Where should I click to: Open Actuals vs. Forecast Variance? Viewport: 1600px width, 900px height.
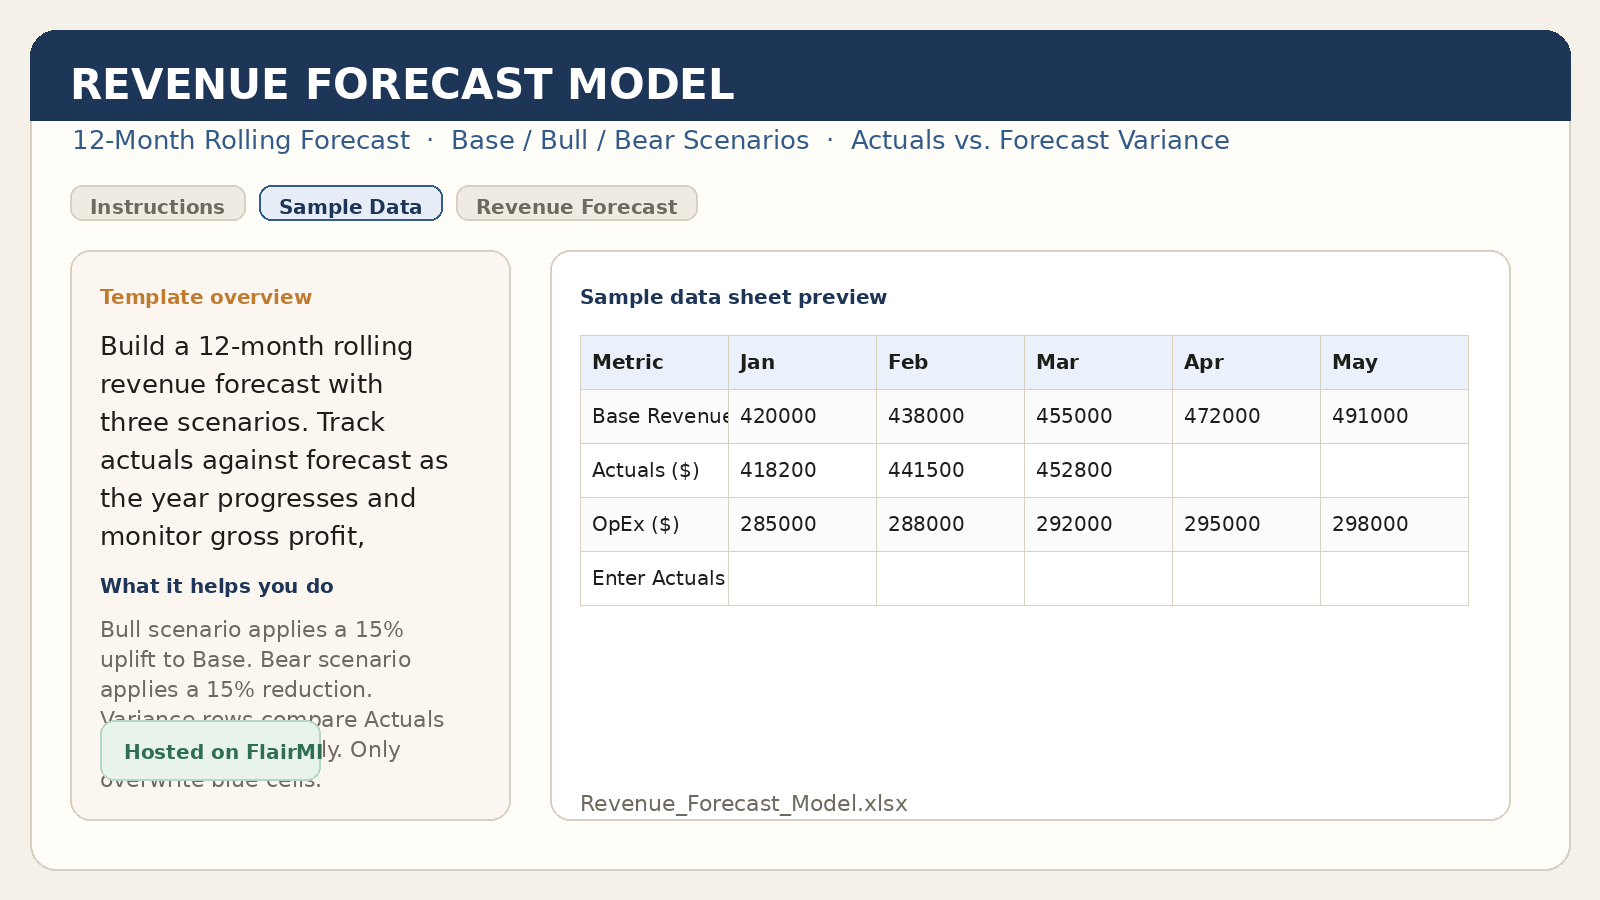(x=1040, y=140)
